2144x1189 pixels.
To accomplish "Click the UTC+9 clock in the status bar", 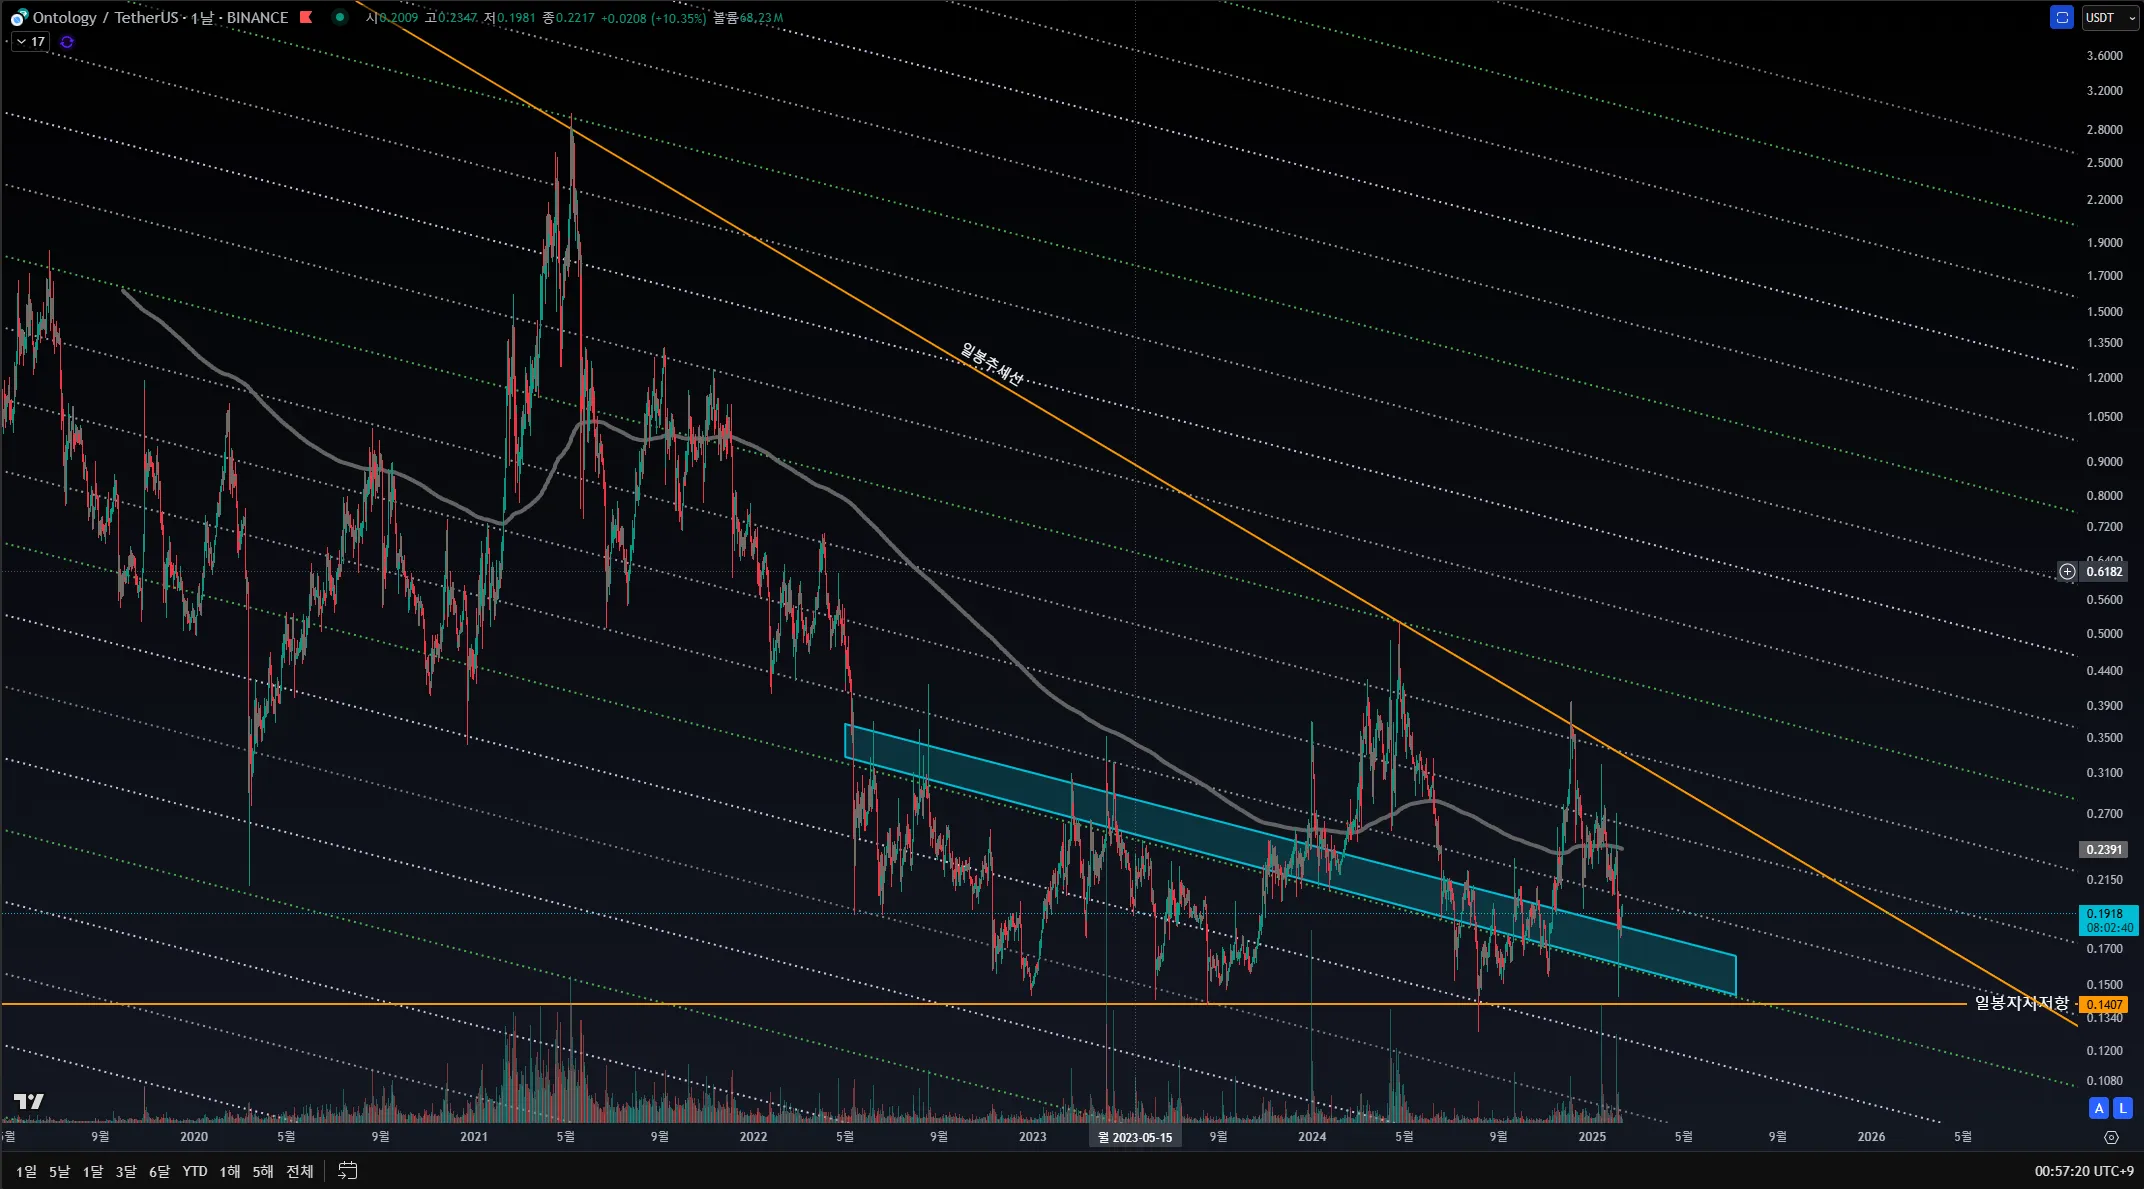I will click(2083, 1171).
